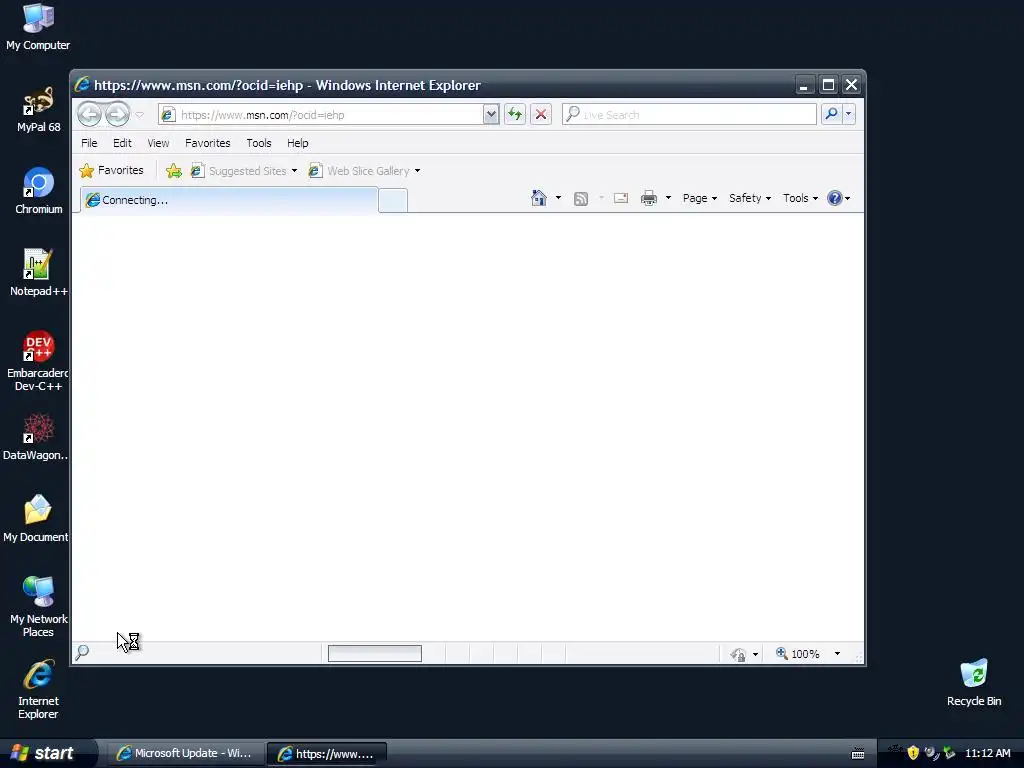1024x768 pixels.
Task: Select the Notepad++ desktop shortcut
Action: [x=39, y=273]
